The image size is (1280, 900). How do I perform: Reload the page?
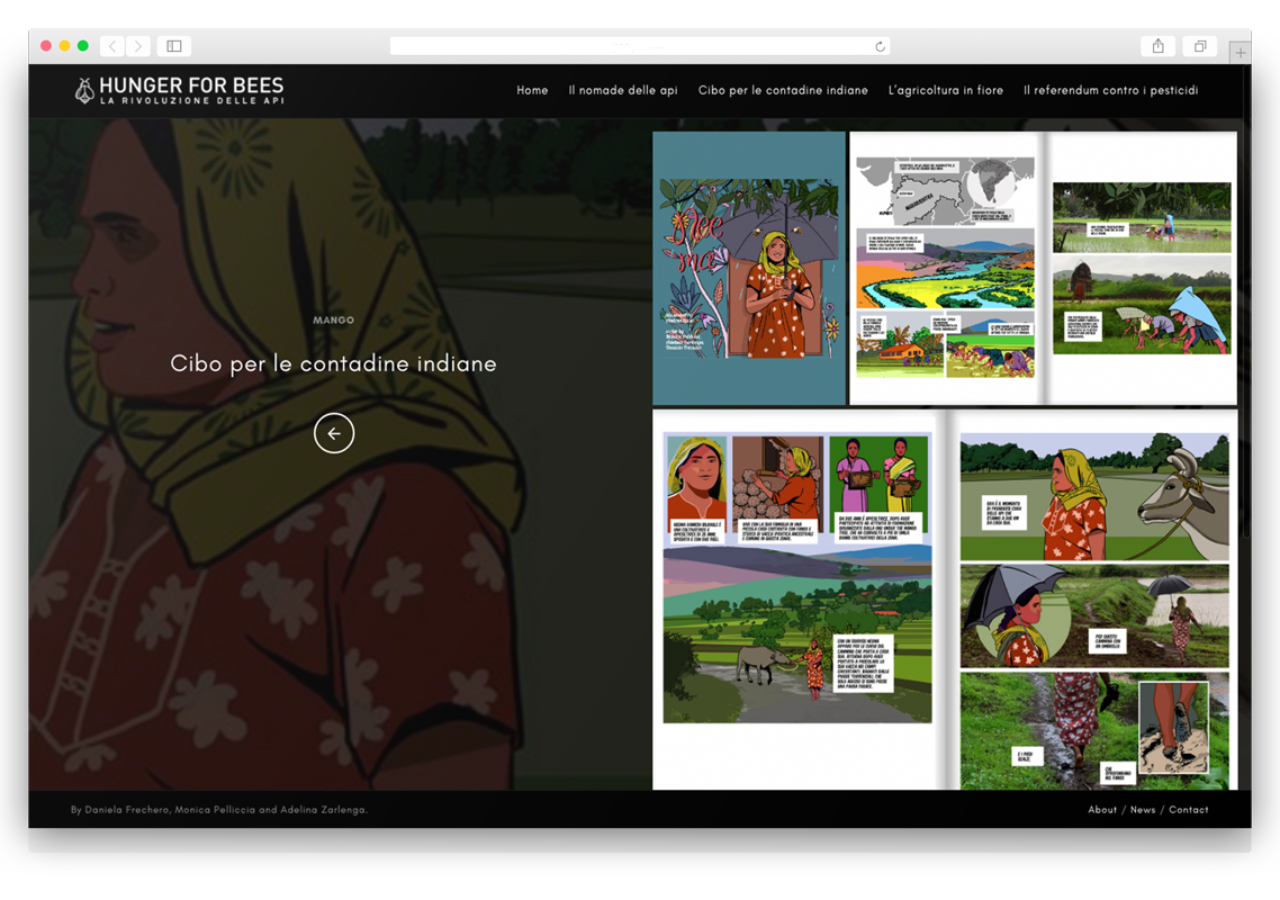(880, 46)
